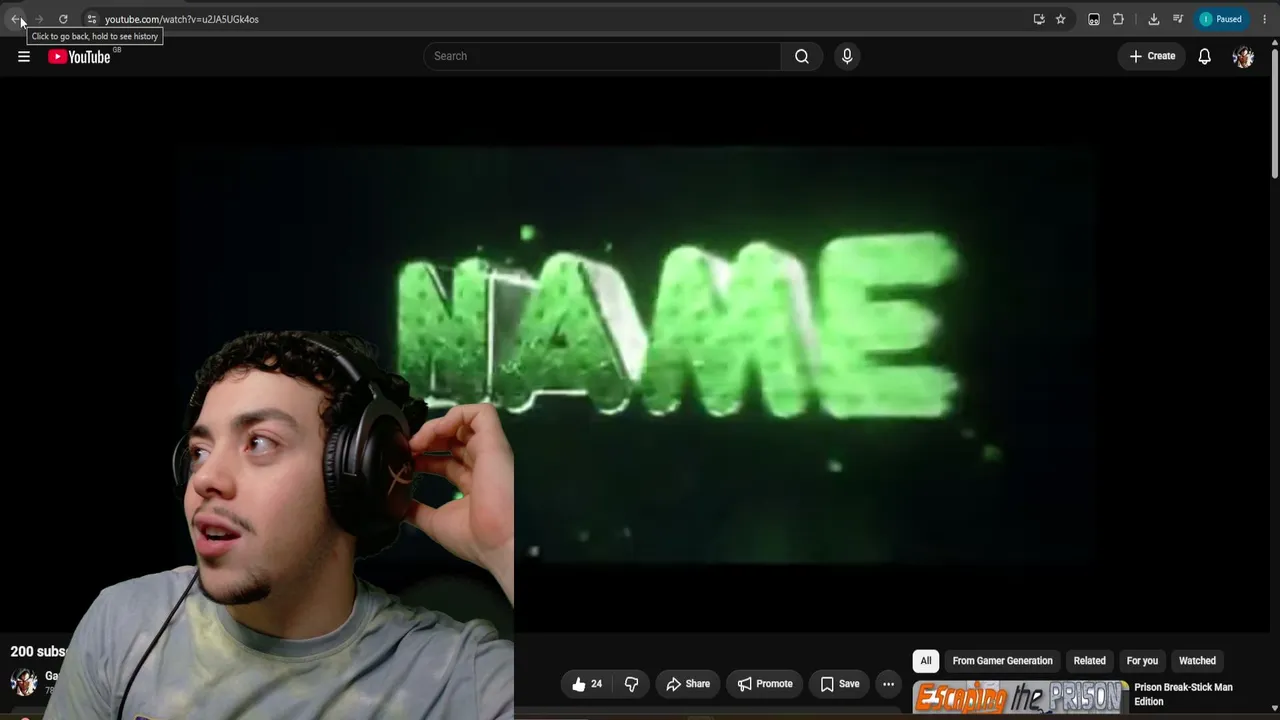View site information icon in address bar
Viewport: 1280px width, 720px height.
tap(91, 19)
